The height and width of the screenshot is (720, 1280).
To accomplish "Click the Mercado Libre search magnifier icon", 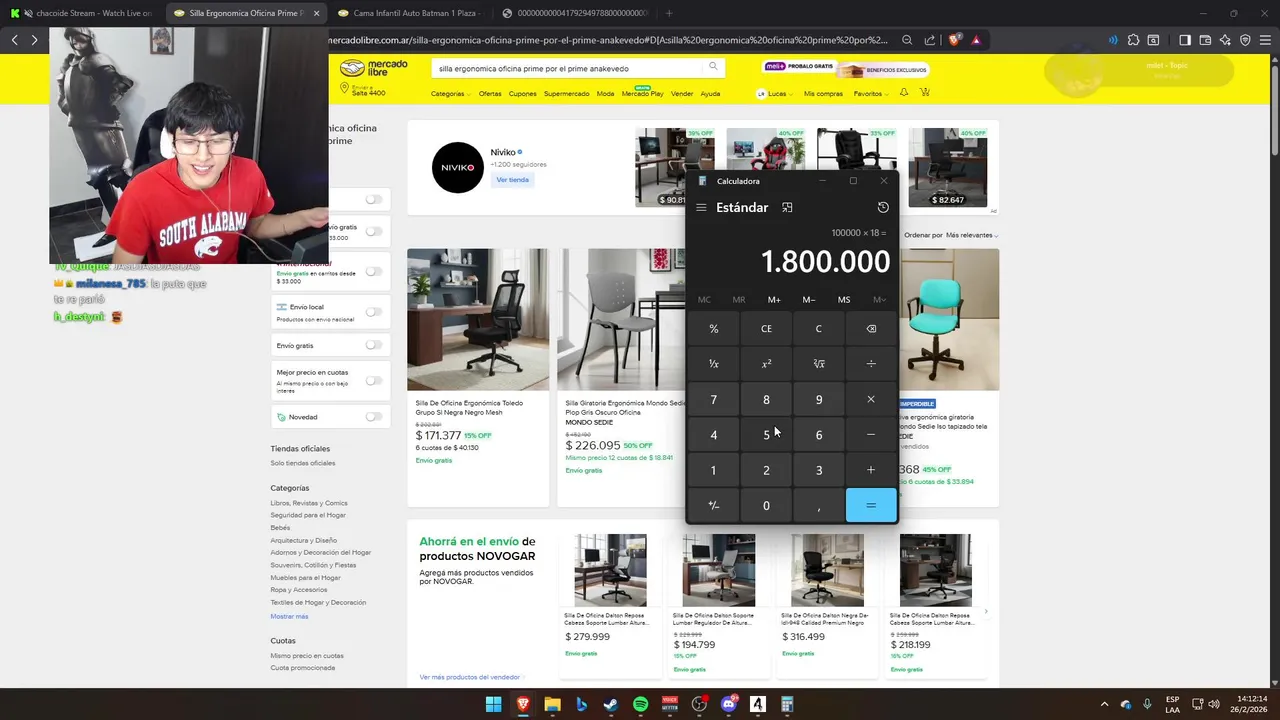I will coord(713,67).
